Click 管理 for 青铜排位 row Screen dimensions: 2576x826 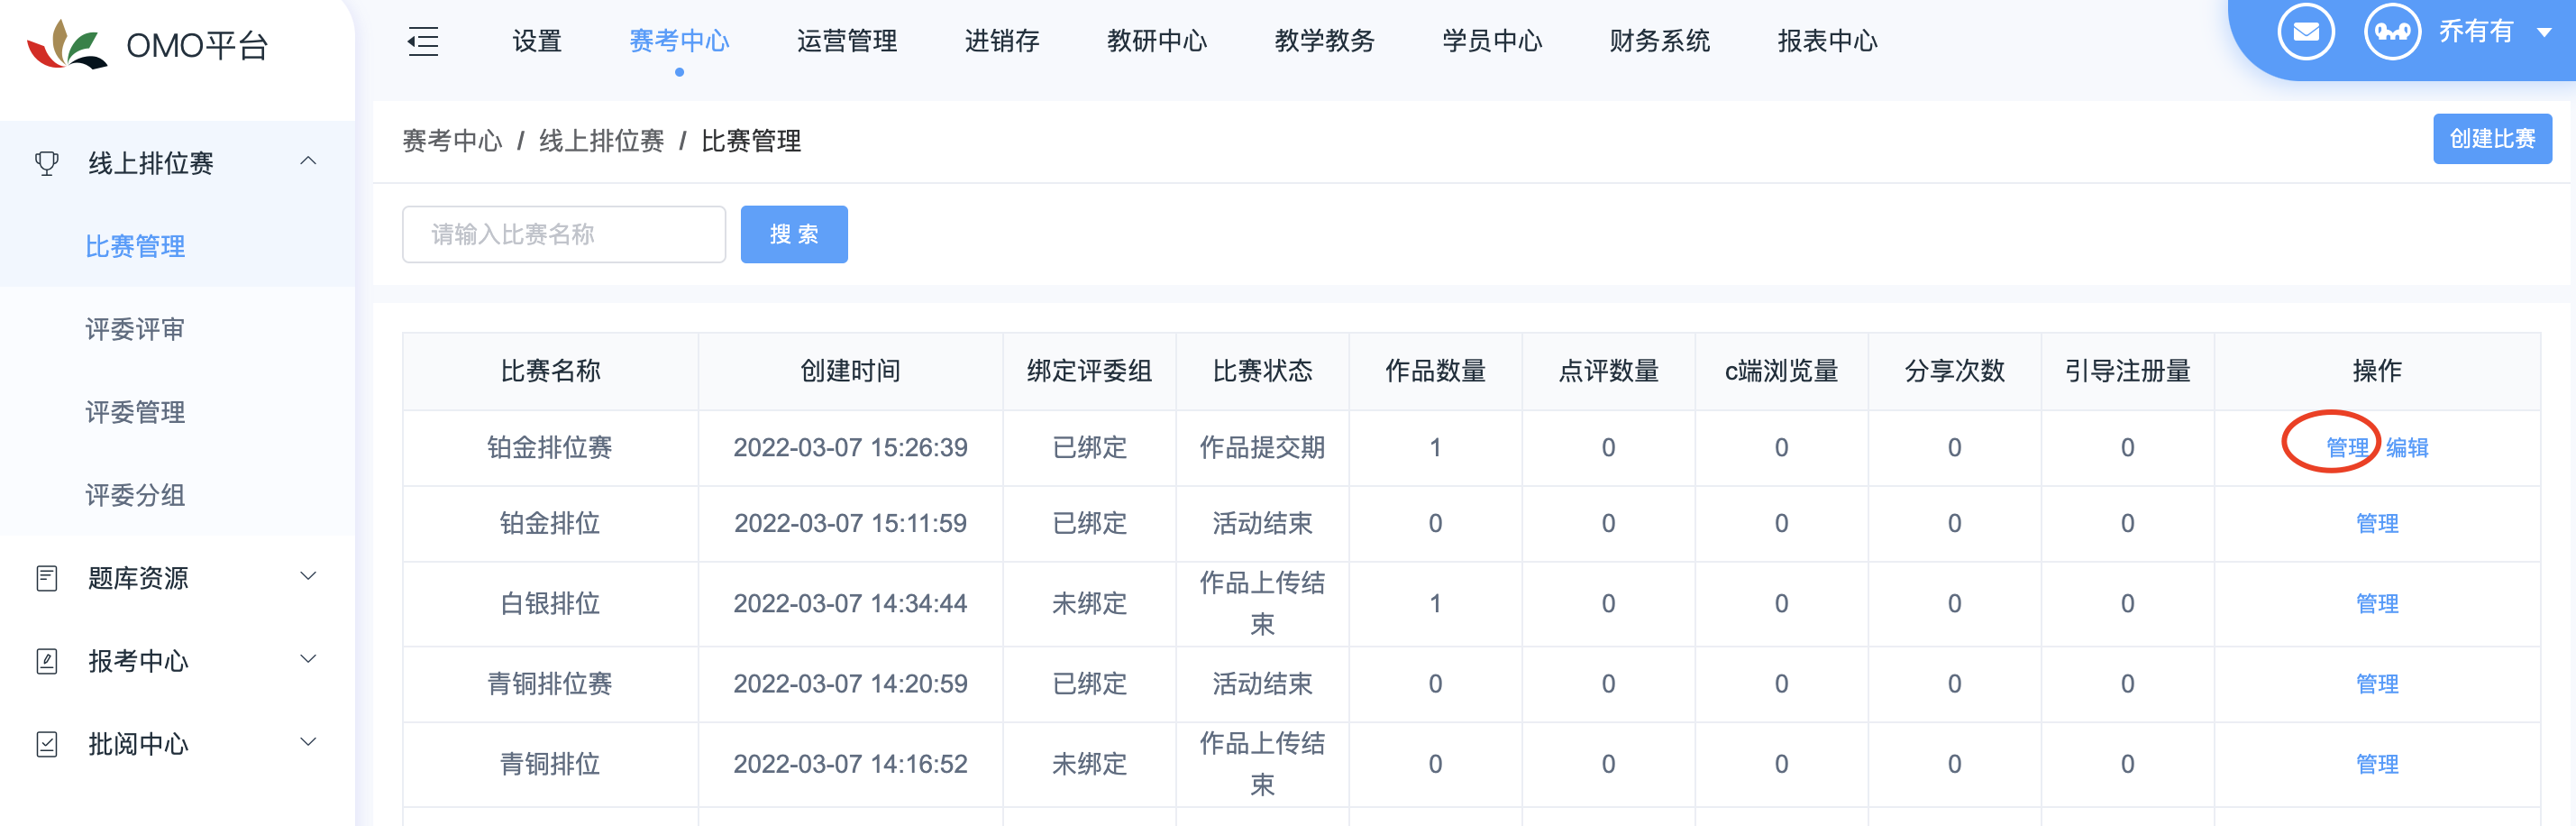[x=2377, y=764]
